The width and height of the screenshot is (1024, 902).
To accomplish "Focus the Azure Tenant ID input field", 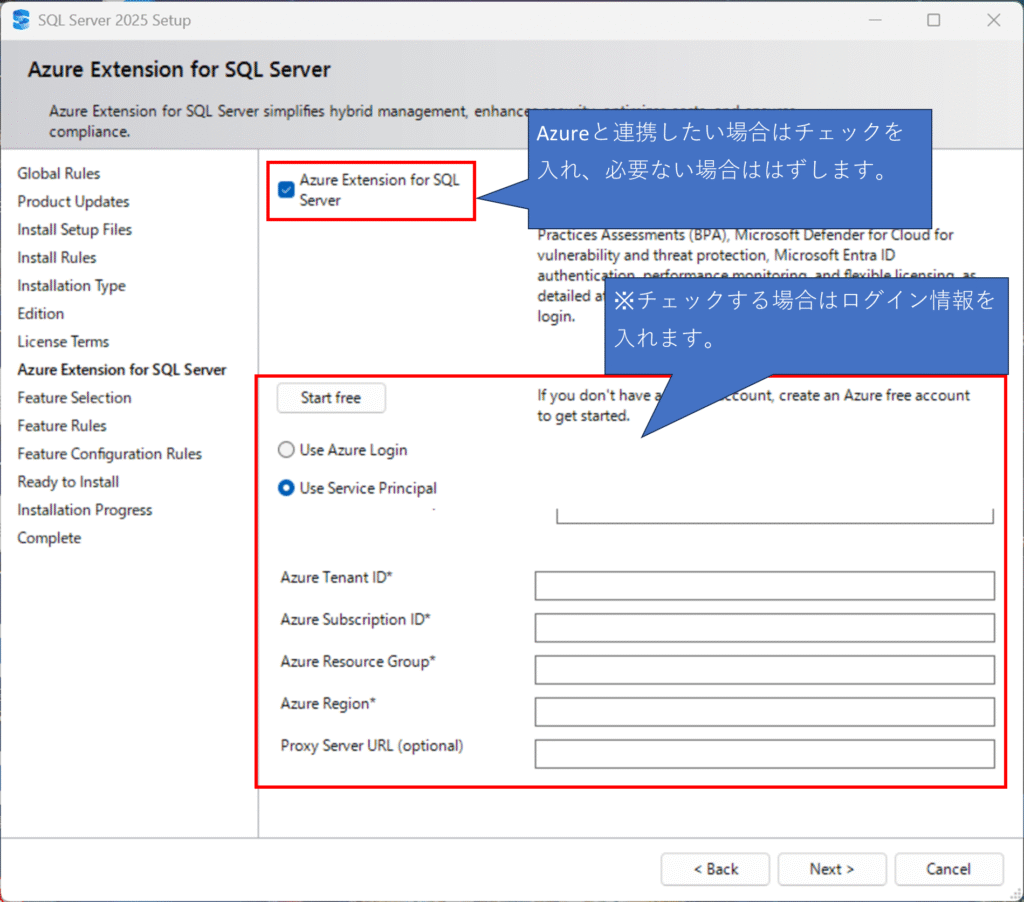I will tap(765, 586).
